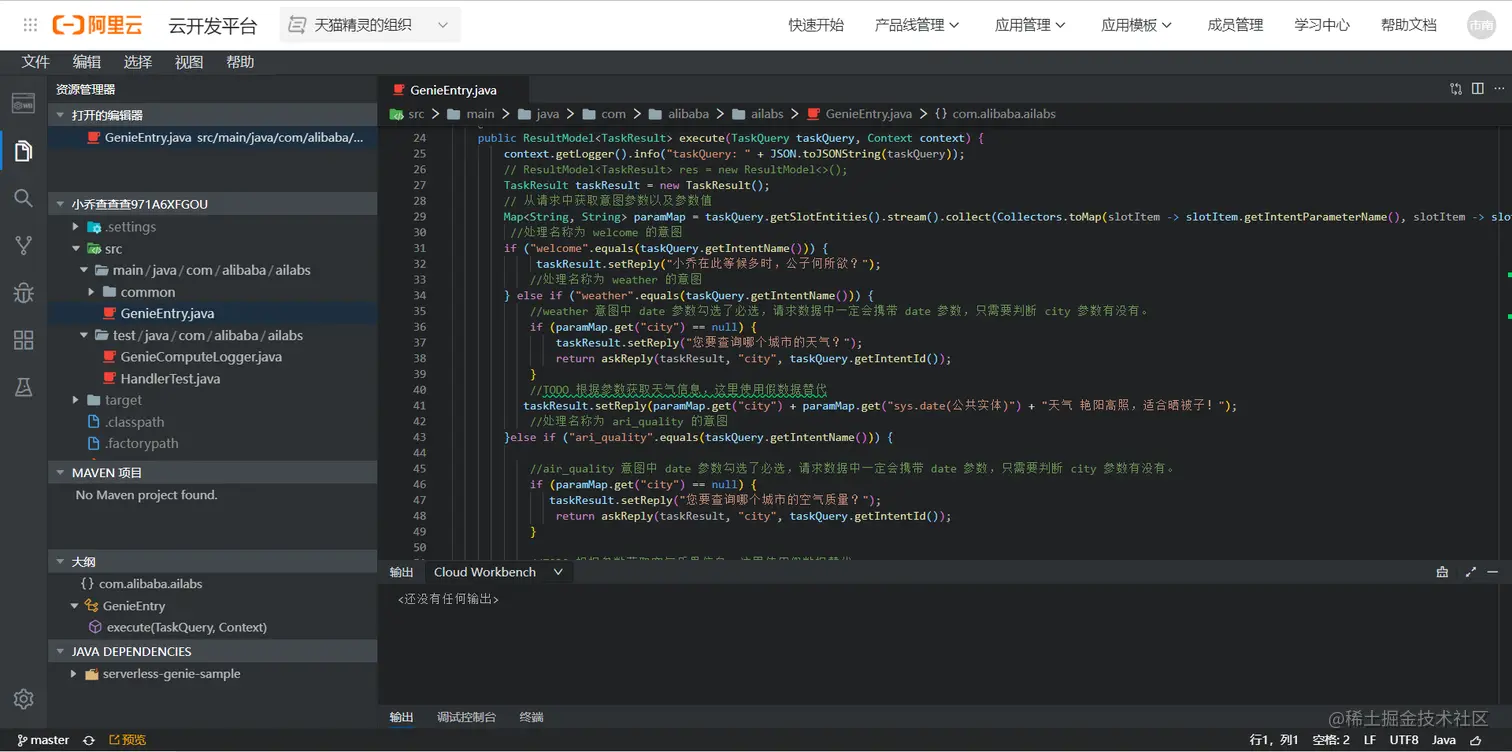Synchronize changes in the status bar
The width and height of the screenshot is (1512, 752).
pyautogui.click(x=89, y=740)
